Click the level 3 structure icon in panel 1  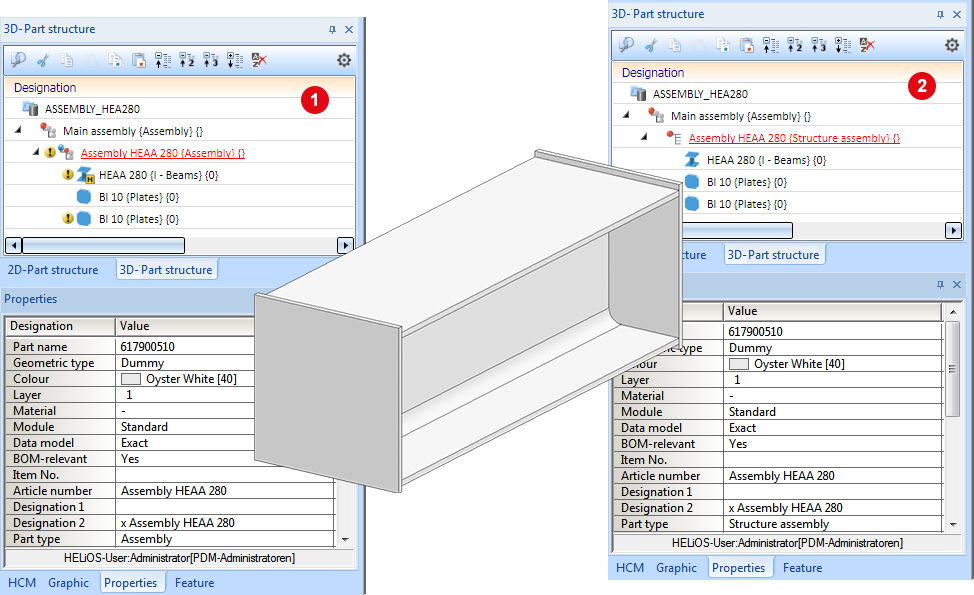211,60
